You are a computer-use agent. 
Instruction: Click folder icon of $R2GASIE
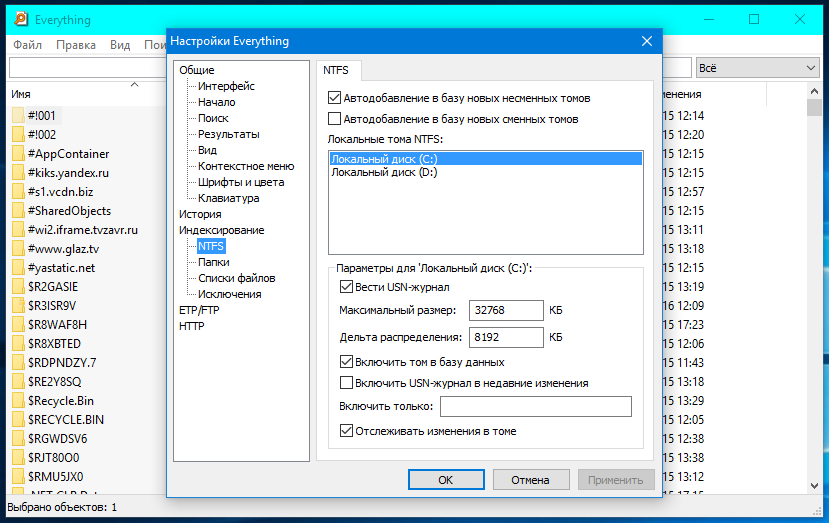18,287
